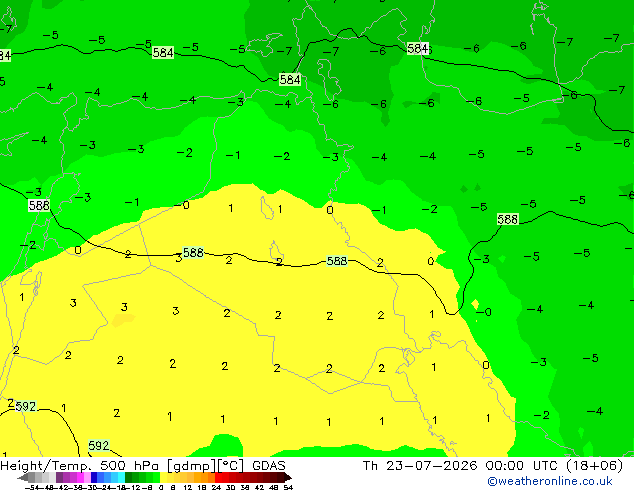
Task: Pick the yellow swatch in the legend
Action: (x=163, y=477)
